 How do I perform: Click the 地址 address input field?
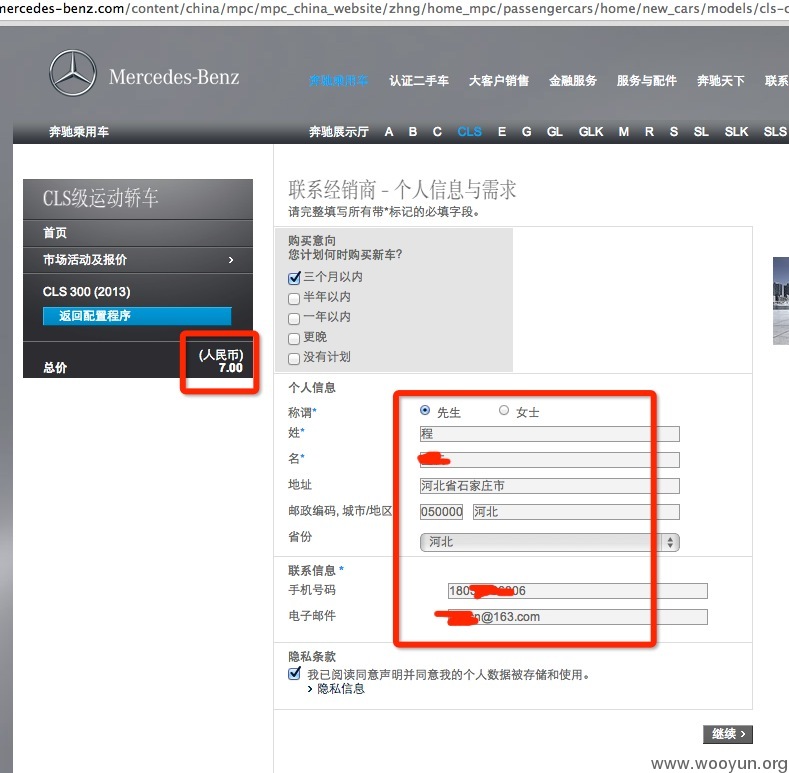pyautogui.click(x=549, y=486)
